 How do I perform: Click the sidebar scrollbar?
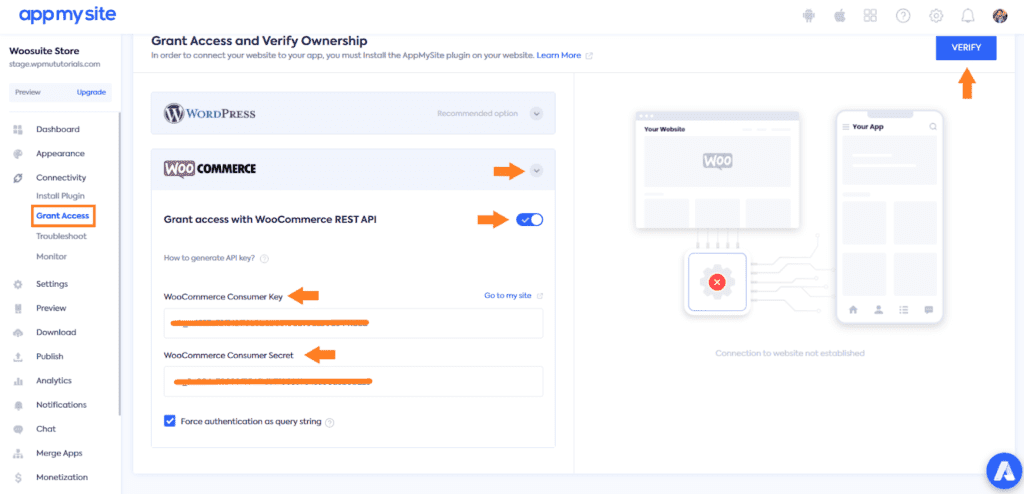point(120,264)
